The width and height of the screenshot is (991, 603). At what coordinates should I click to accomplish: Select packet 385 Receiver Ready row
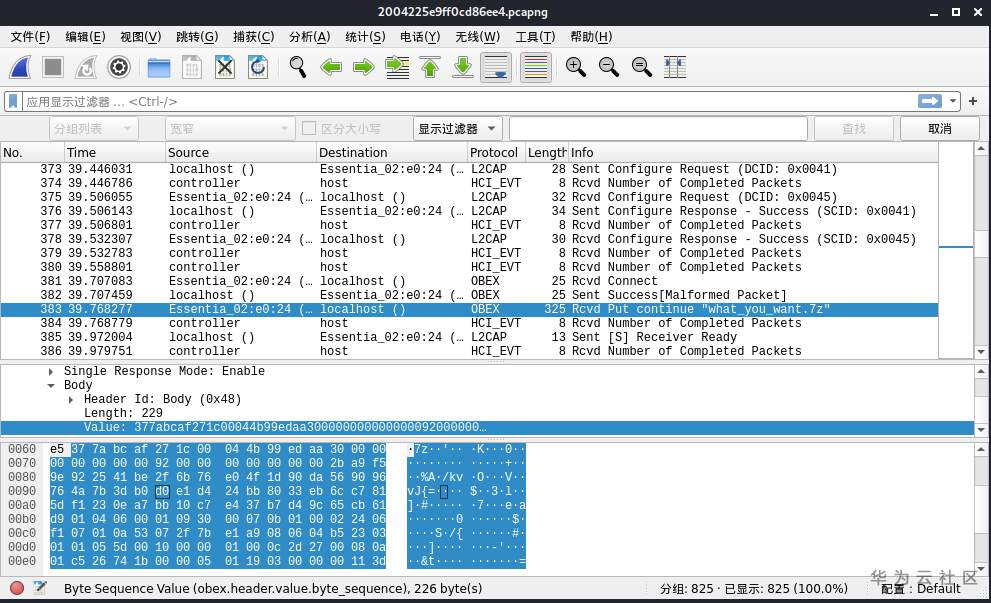[x=469, y=337]
